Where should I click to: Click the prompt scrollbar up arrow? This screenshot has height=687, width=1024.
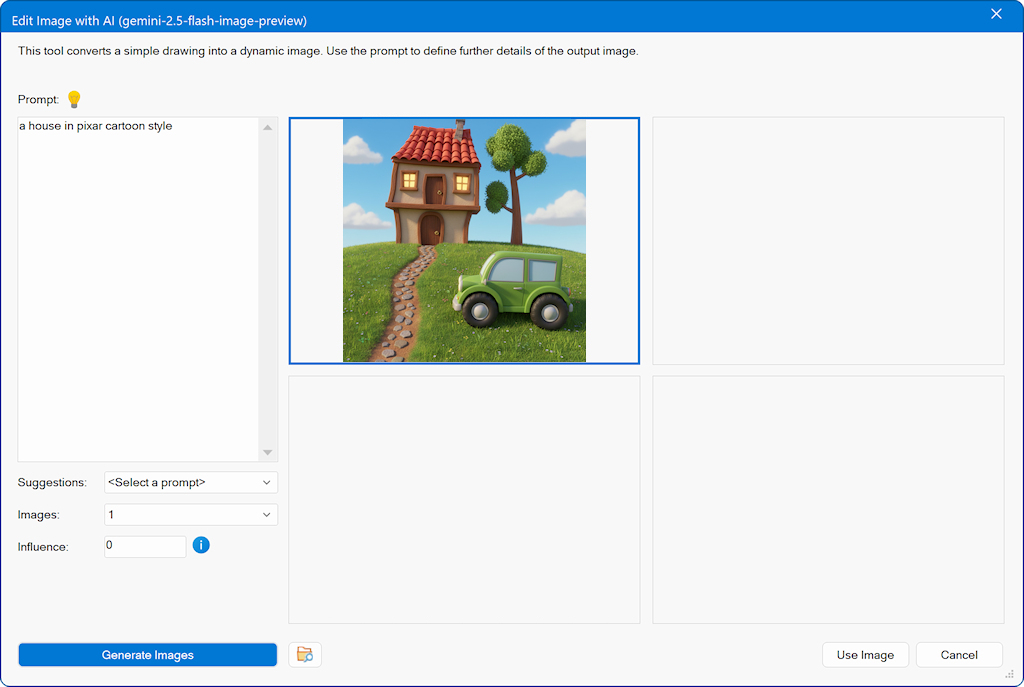(x=268, y=127)
